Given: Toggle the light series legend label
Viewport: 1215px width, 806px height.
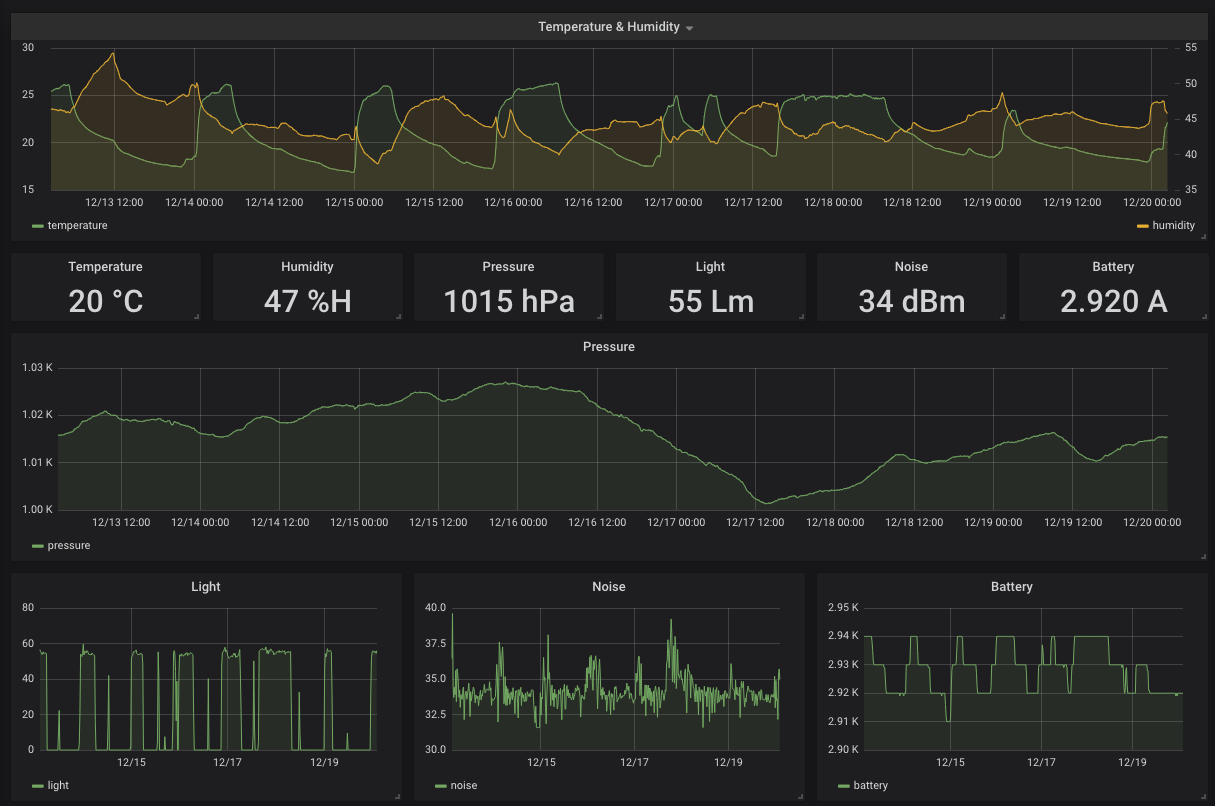Looking at the screenshot, I should [58, 786].
